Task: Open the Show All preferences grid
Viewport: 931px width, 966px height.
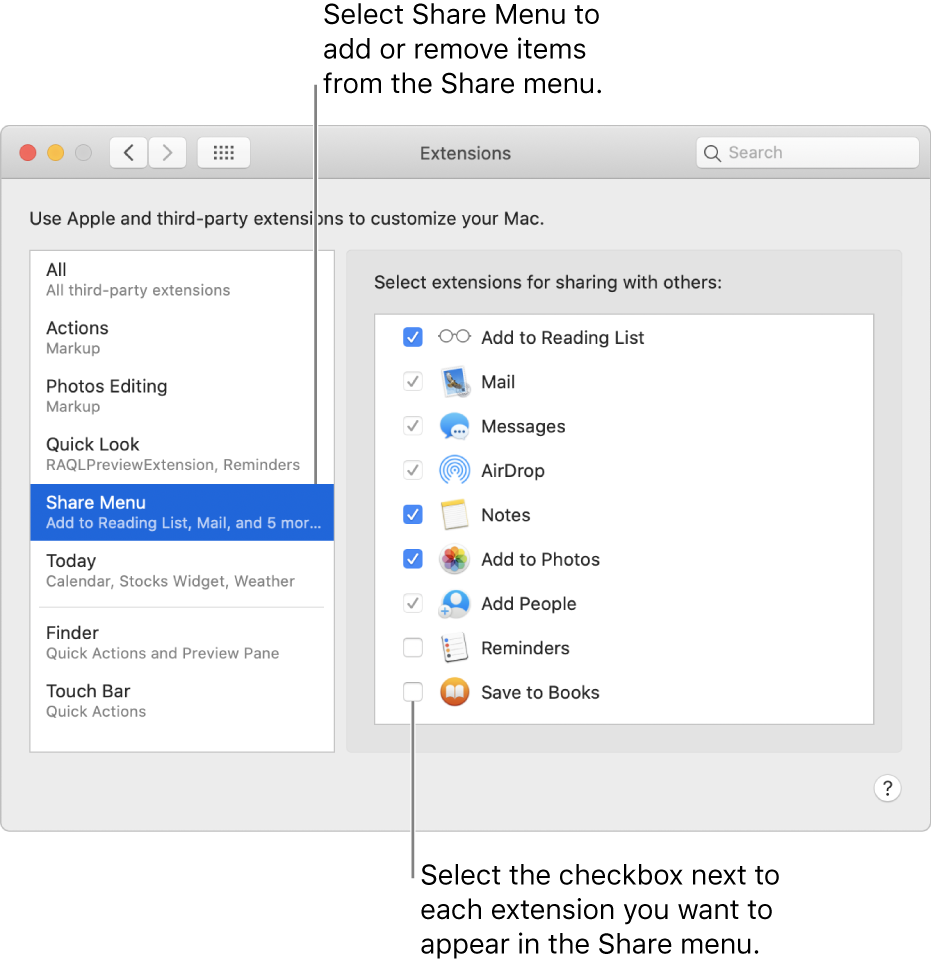Action: (x=223, y=152)
